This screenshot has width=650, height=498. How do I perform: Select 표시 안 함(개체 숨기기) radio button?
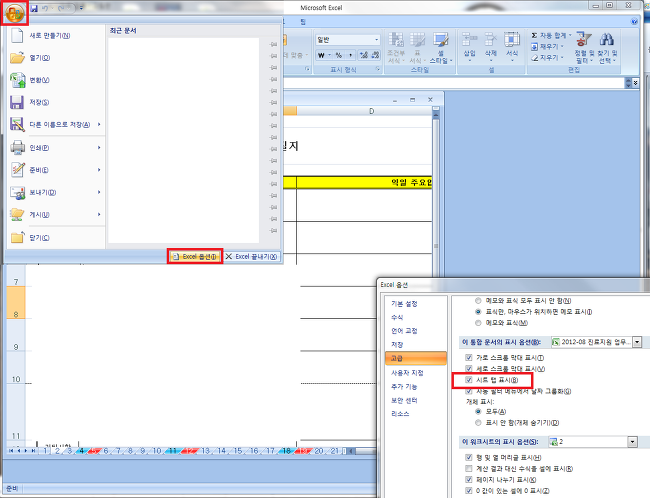tap(478, 423)
